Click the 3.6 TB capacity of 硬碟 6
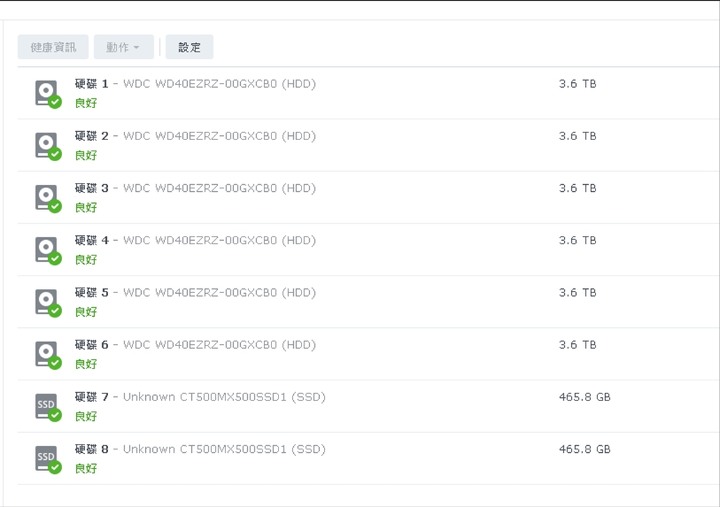Viewport: 720px width, 507px height. [x=577, y=345]
